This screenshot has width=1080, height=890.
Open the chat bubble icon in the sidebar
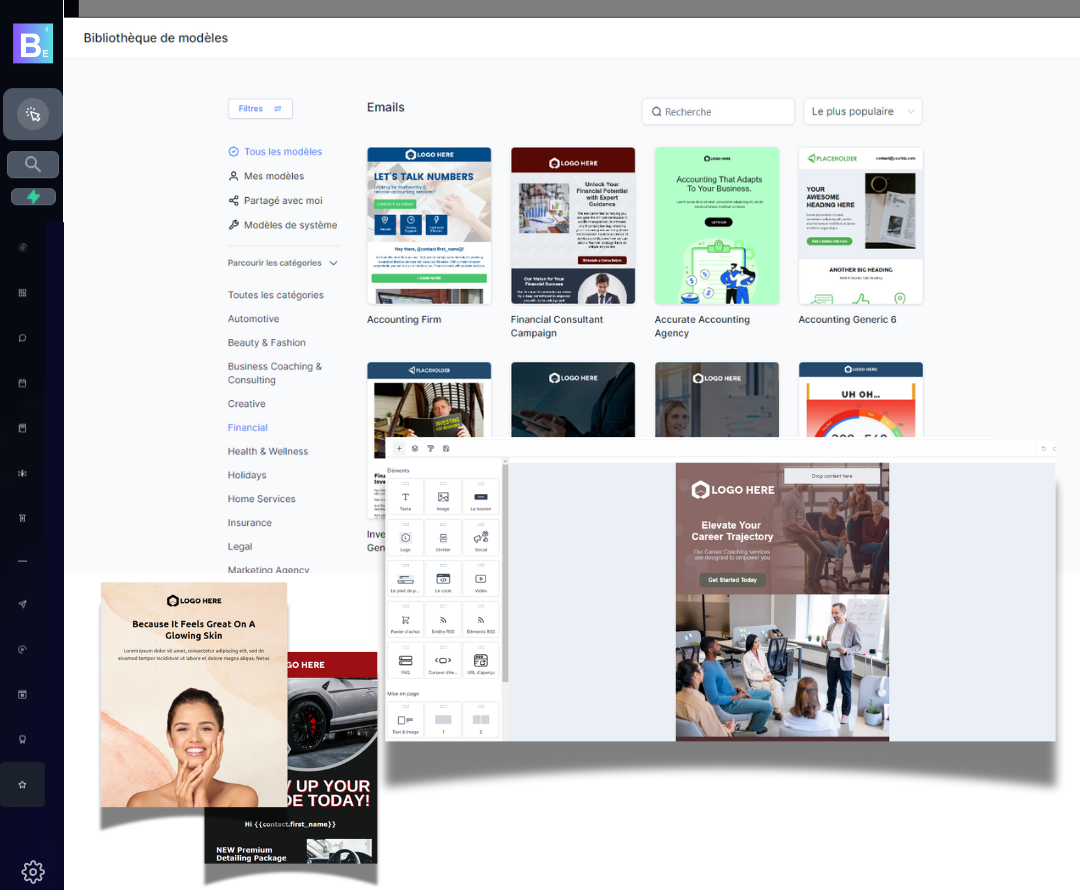pos(22,338)
